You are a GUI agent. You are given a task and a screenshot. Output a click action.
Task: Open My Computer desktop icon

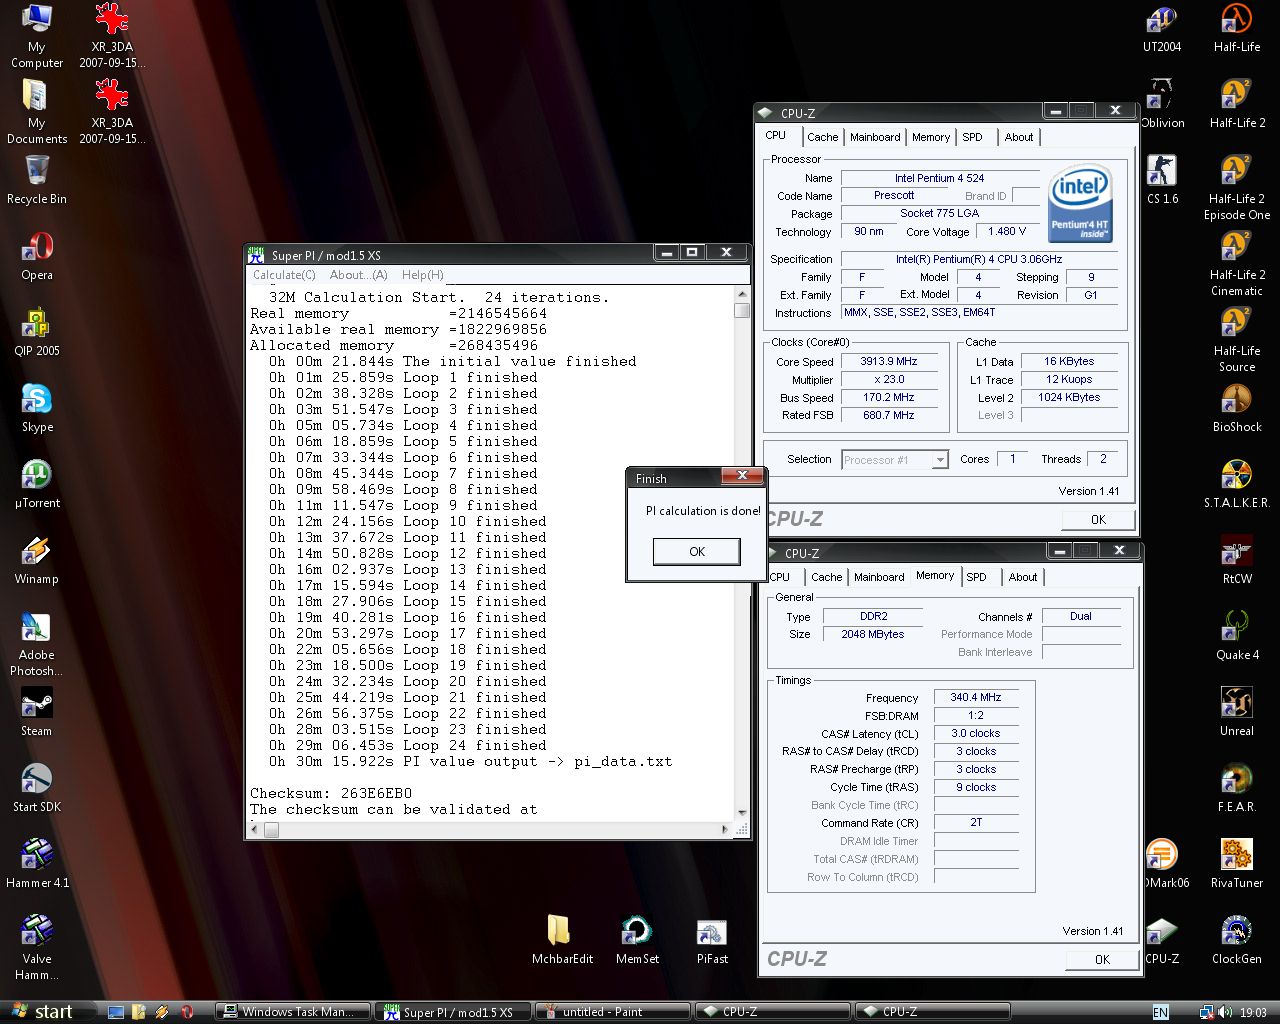pyautogui.click(x=37, y=36)
